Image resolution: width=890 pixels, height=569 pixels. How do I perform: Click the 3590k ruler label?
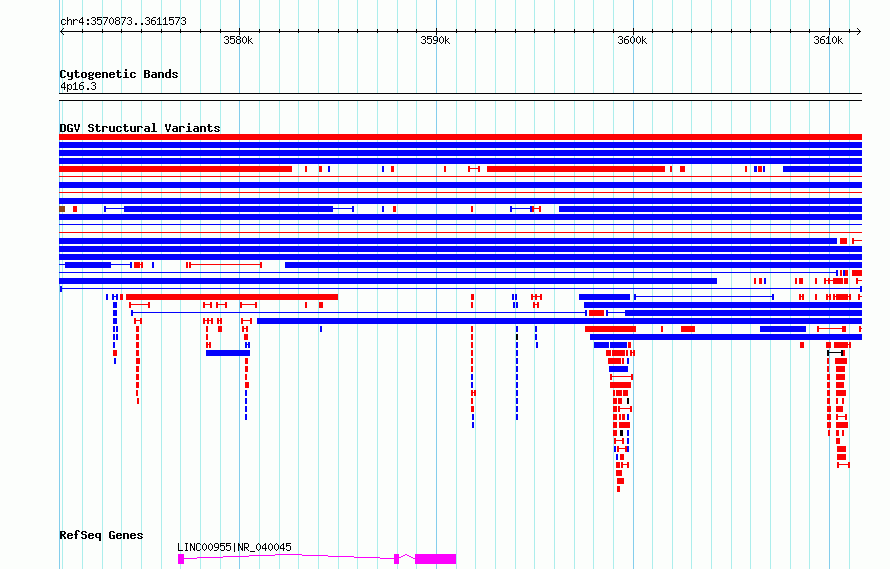click(435, 40)
